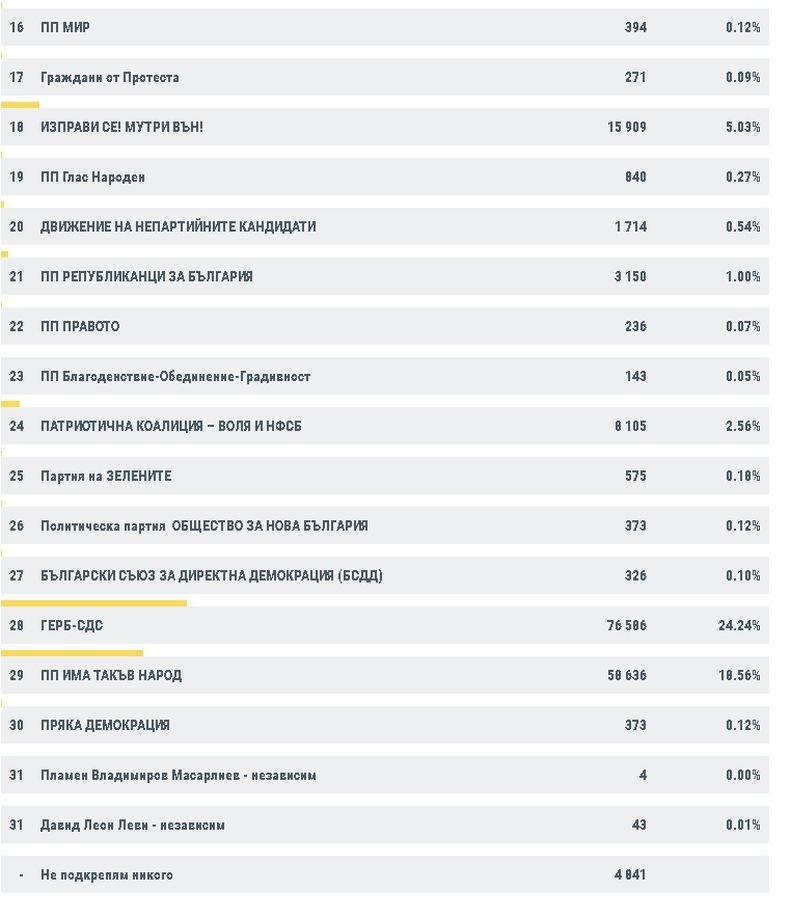Viewport: 790px width, 918px height.
Task: Click the ПП Глас Народен entry
Action: pos(93,178)
